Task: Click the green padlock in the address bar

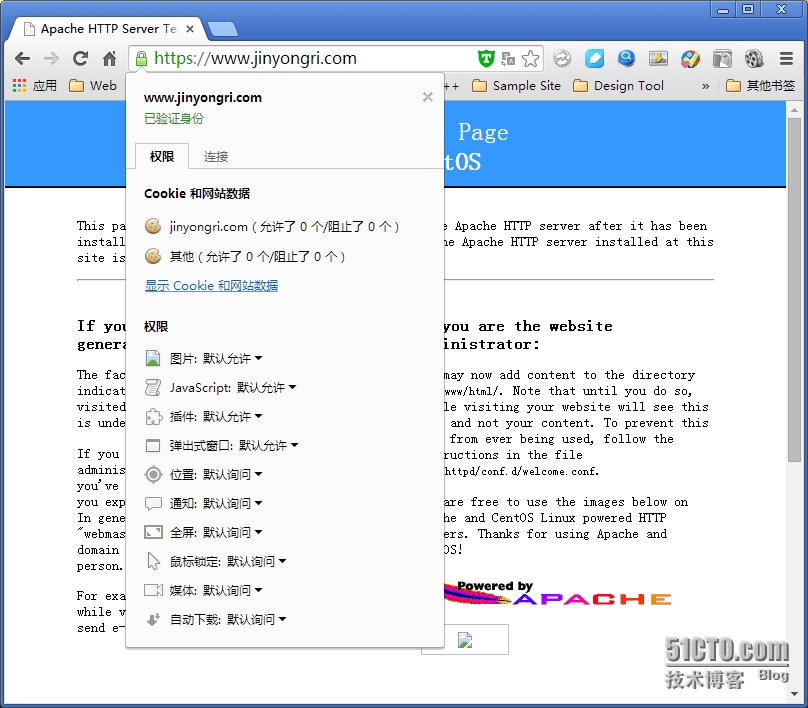Action: pos(141,59)
